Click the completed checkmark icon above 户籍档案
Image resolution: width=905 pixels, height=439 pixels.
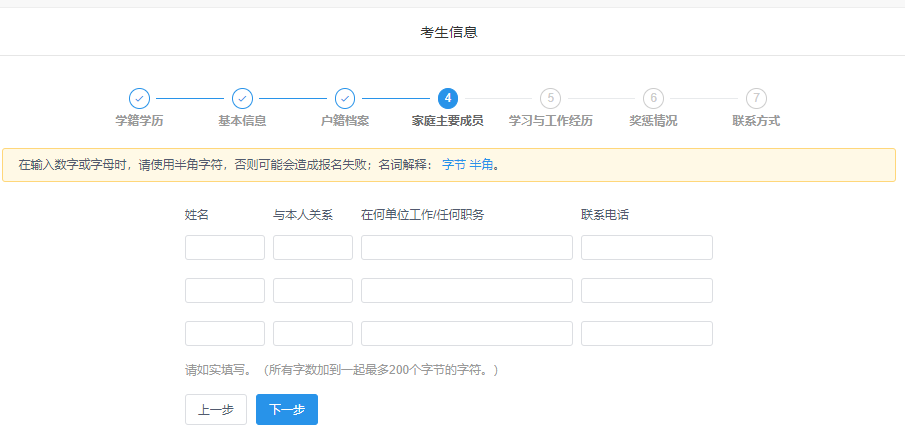point(345,98)
